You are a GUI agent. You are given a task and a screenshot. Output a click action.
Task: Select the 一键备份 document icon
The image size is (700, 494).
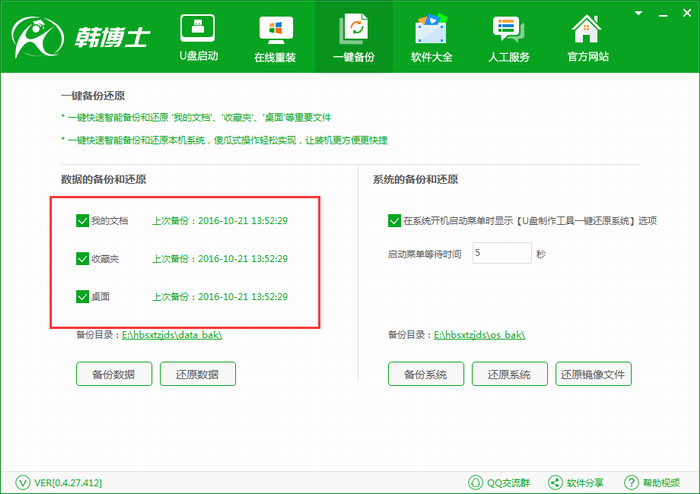(353, 29)
